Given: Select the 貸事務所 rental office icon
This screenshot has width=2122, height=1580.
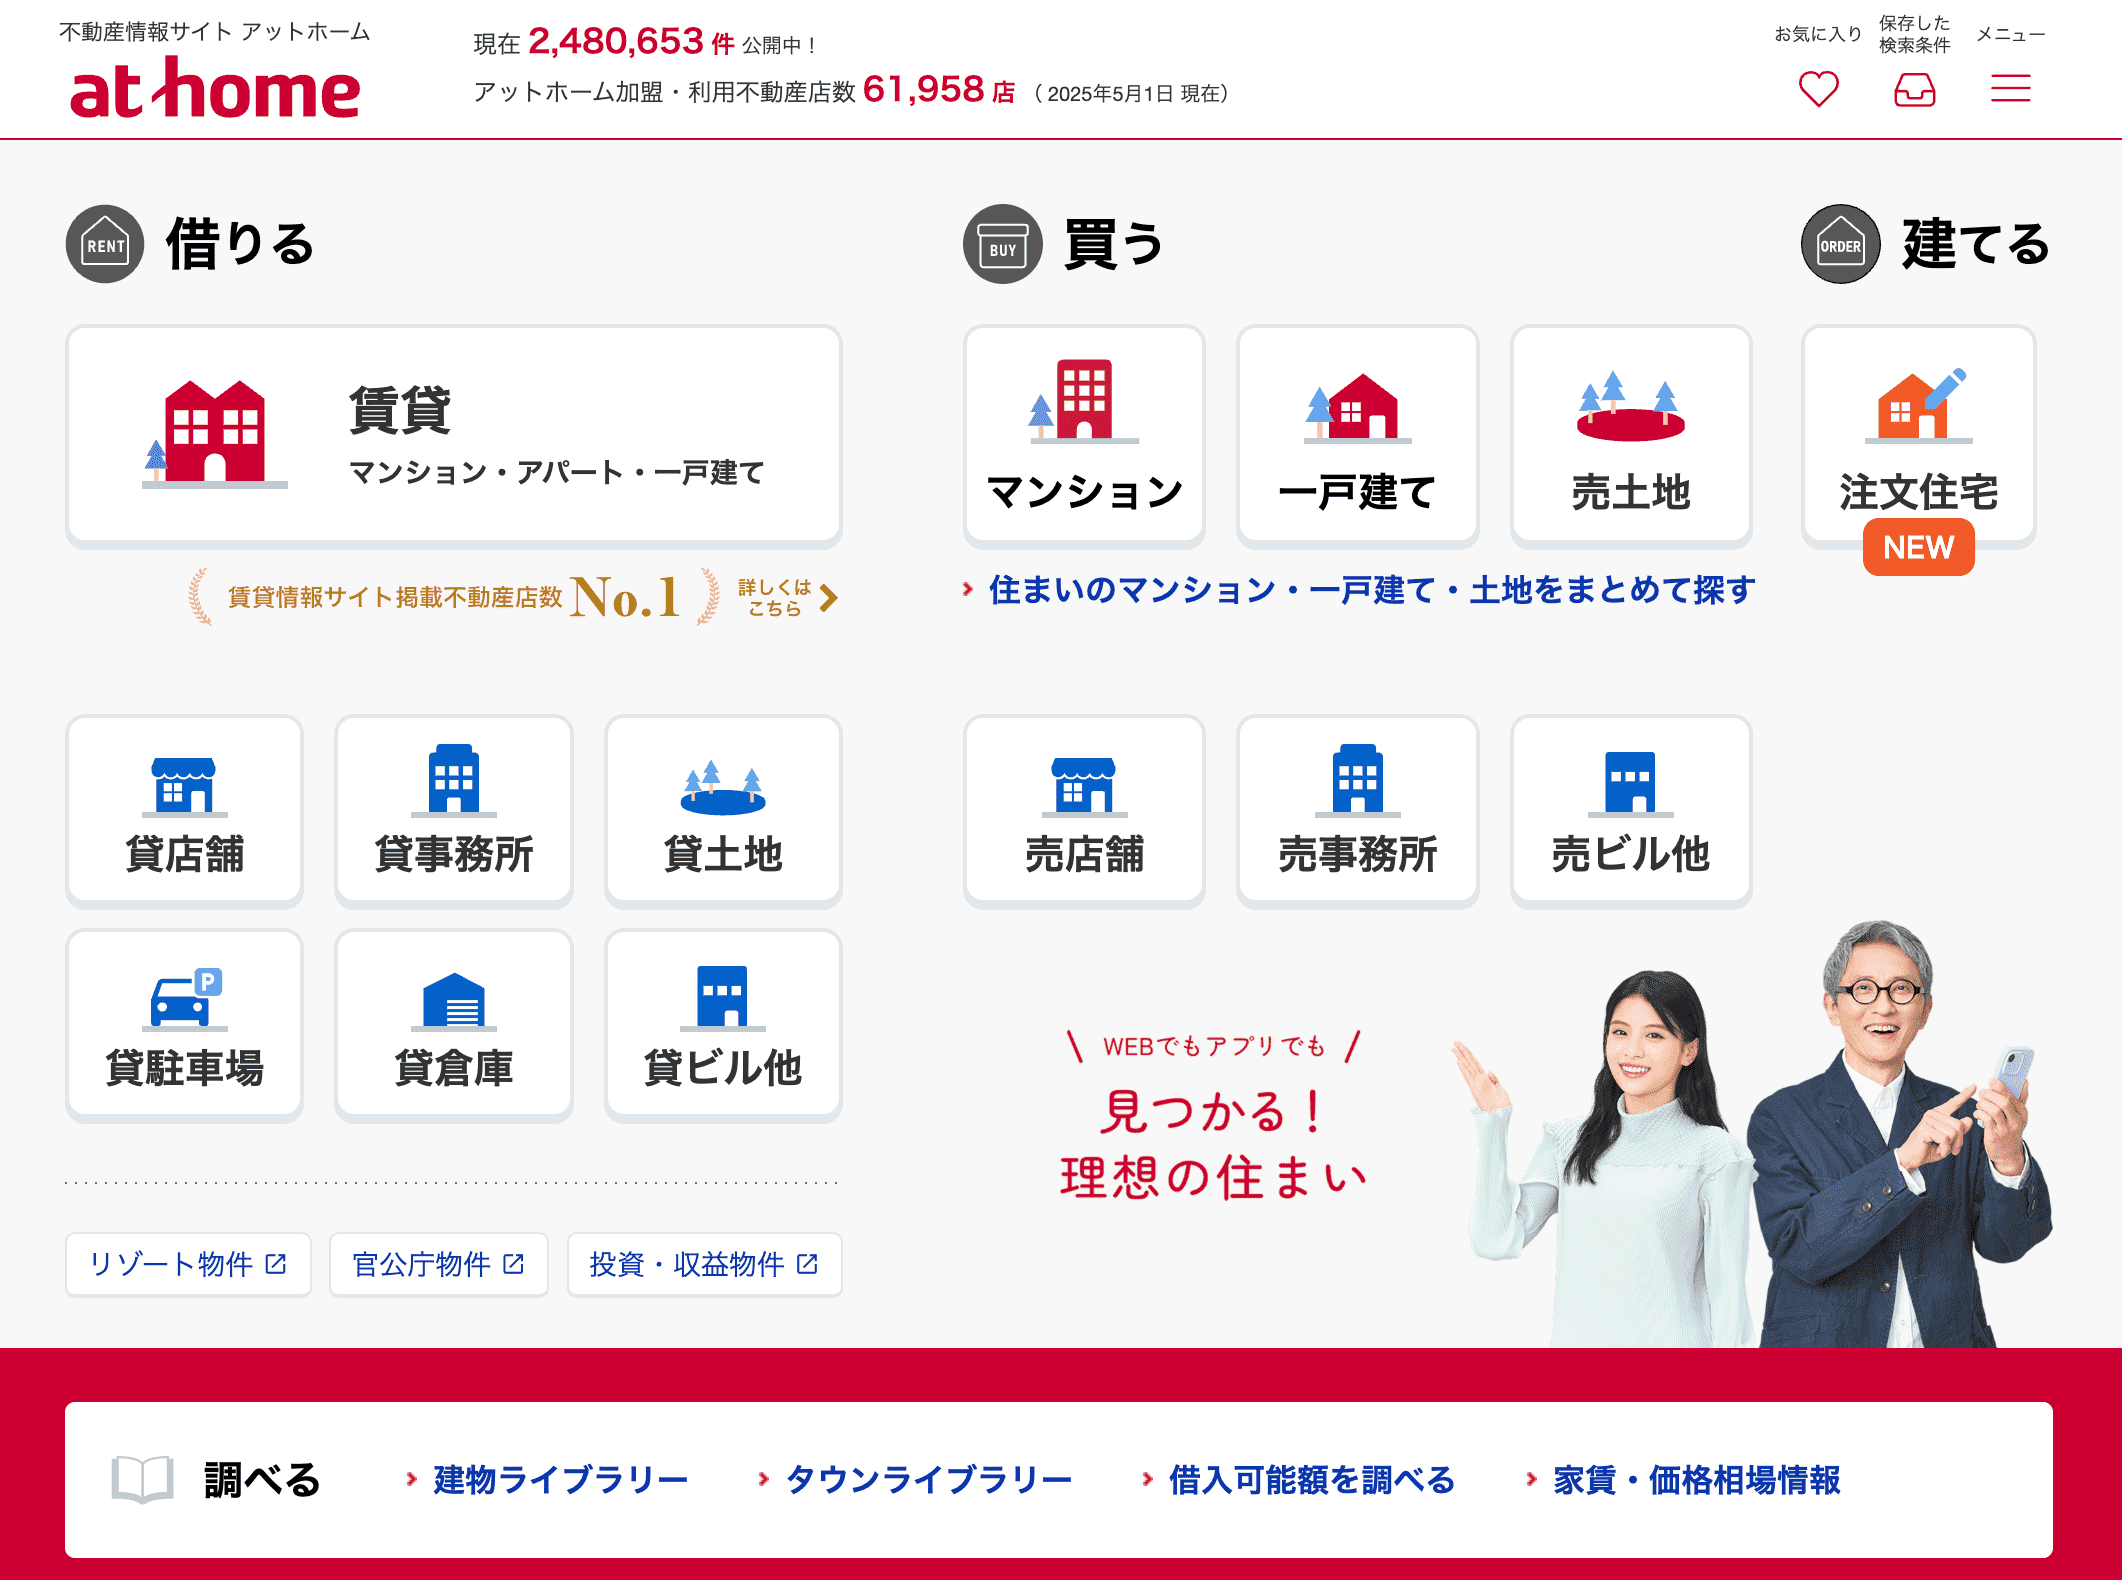Looking at the screenshot, I should [x=453, y=810].
